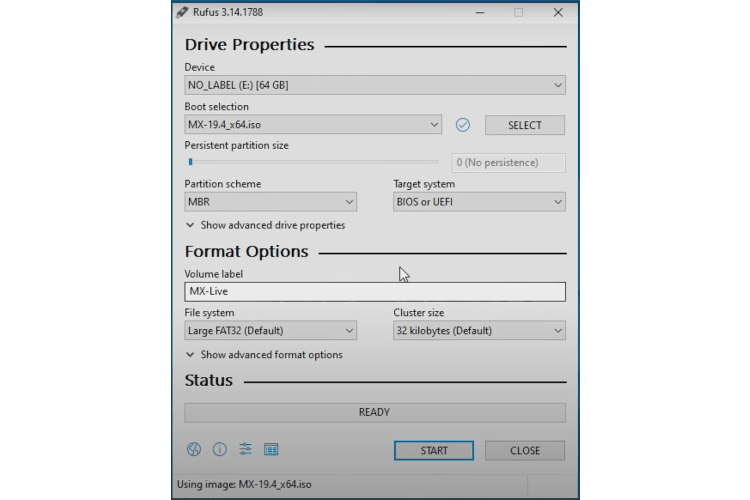This screenshot has height=500, width=750.
Task: Open the File system dropdown
Action: pos(271,331)
